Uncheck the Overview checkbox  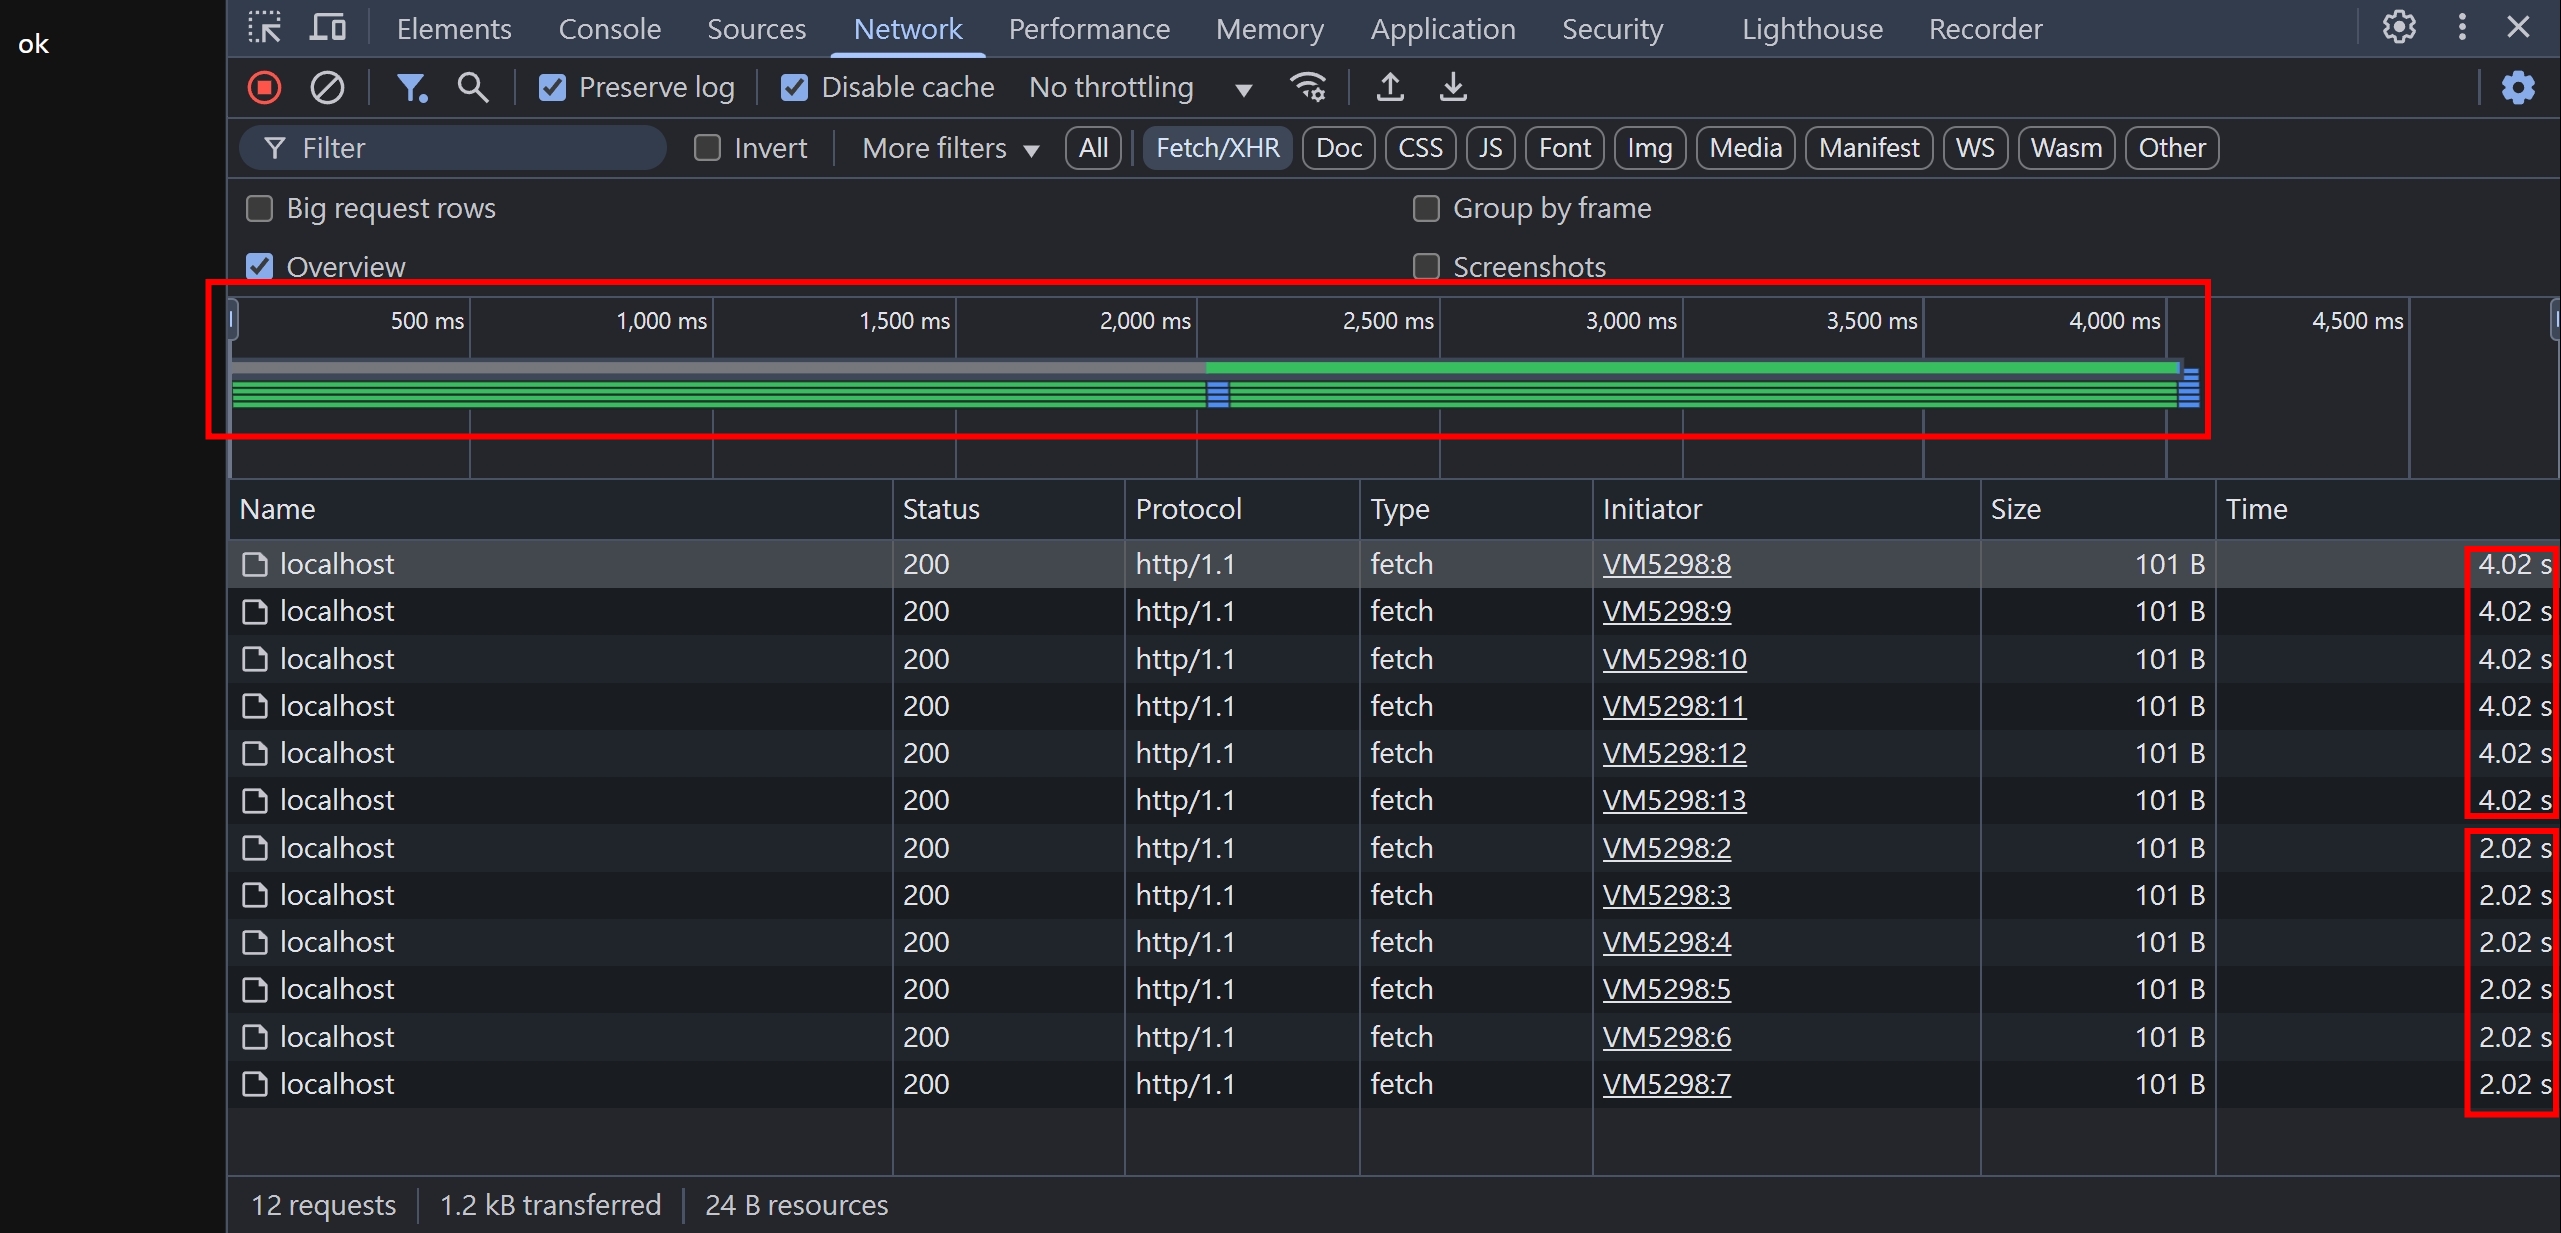coord(259,266)
